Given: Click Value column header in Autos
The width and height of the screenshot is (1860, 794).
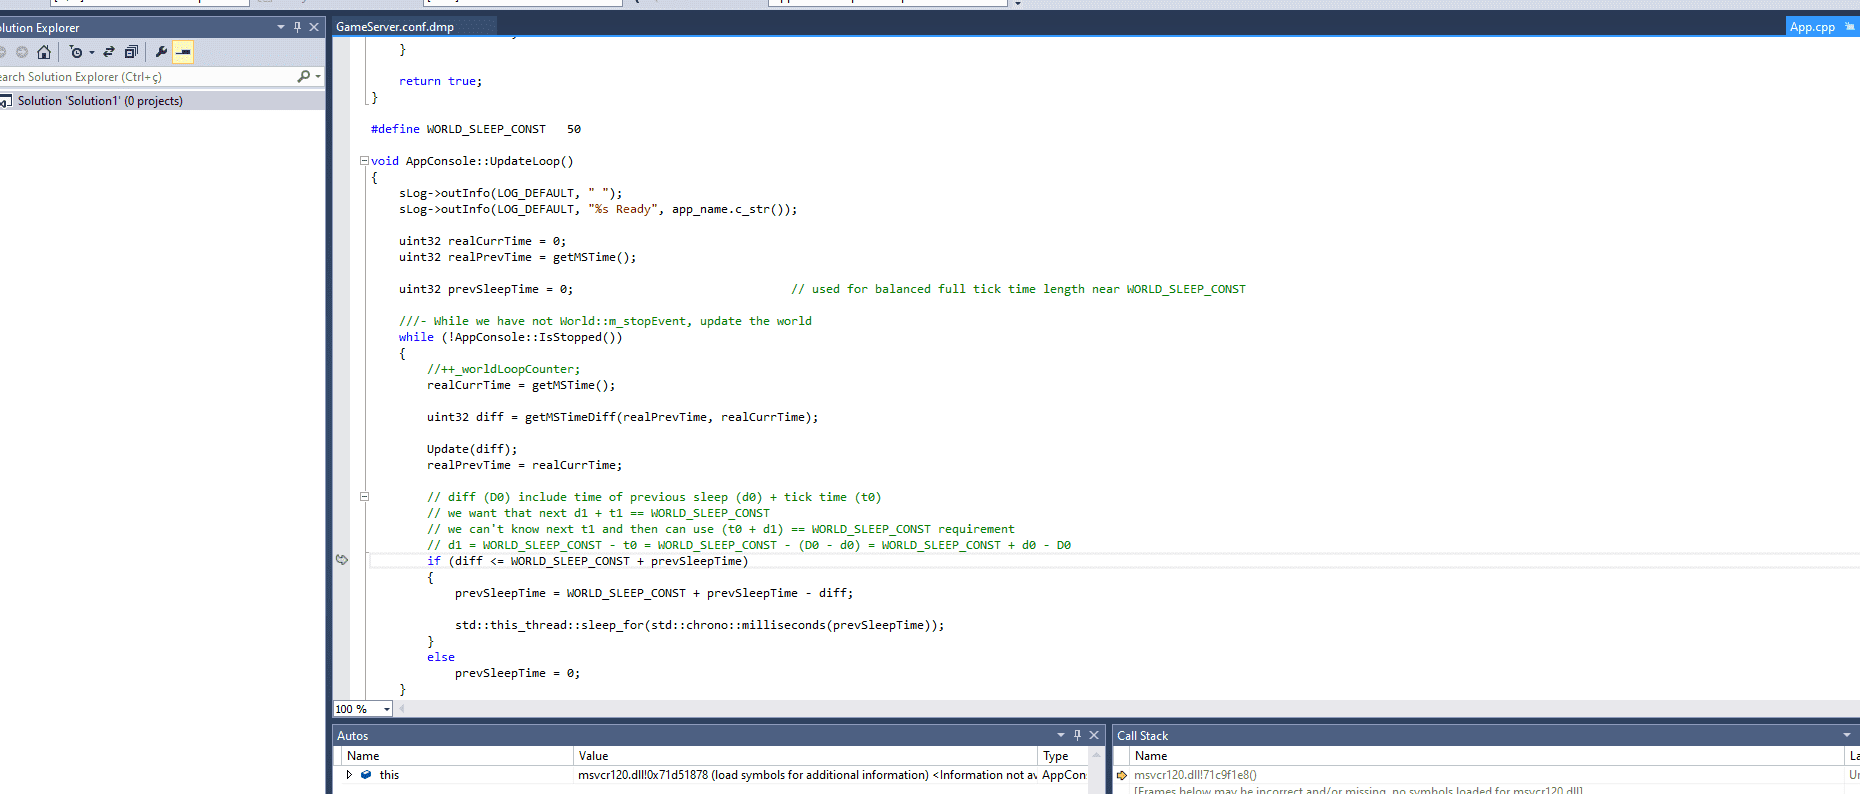Looking at the screenshot, I should 806,756.
